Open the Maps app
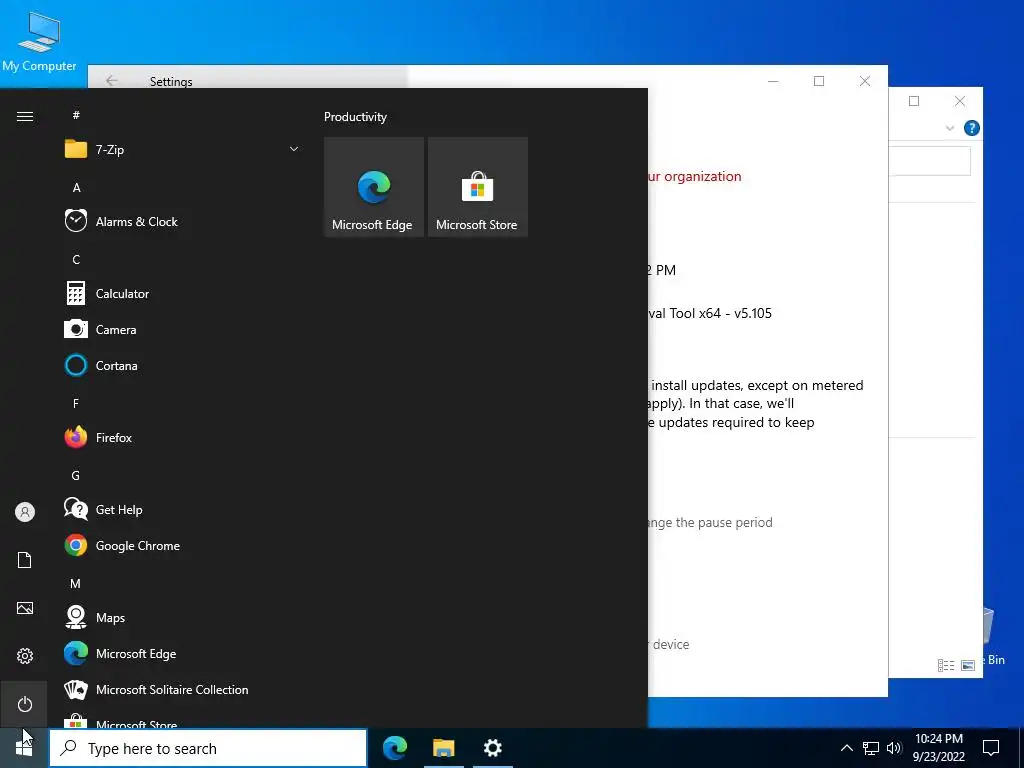Screen dimensions: 1024x768 click(x=182, y=618)
